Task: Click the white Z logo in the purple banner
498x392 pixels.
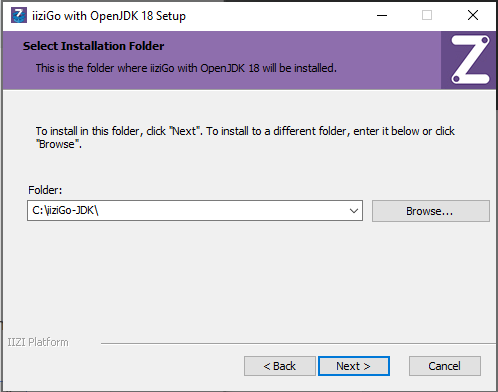Action: 470,60
